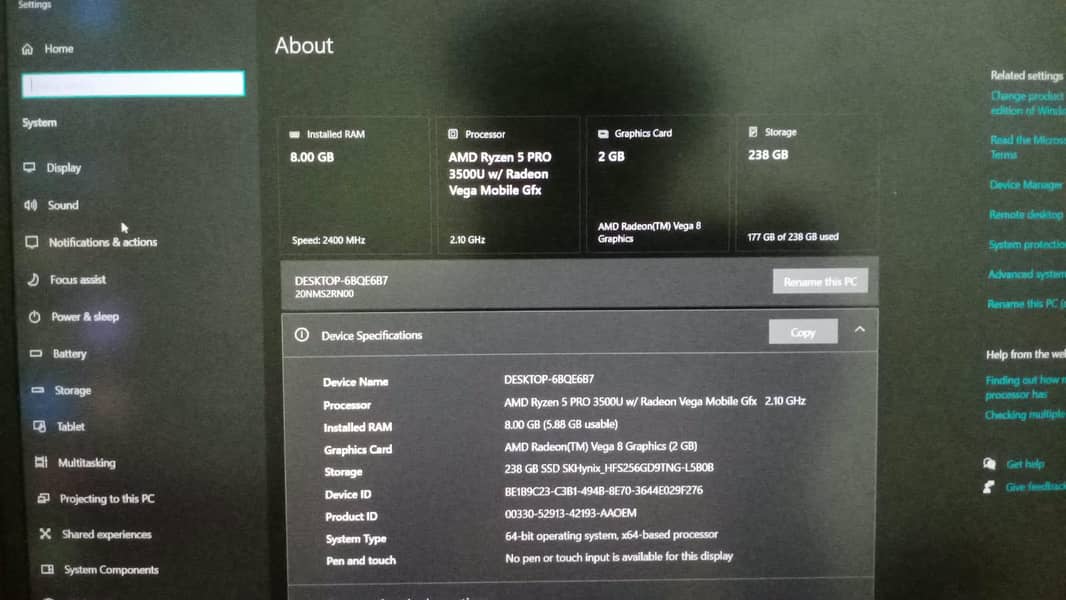Open the Remote desktop link

coord(1025,215)
